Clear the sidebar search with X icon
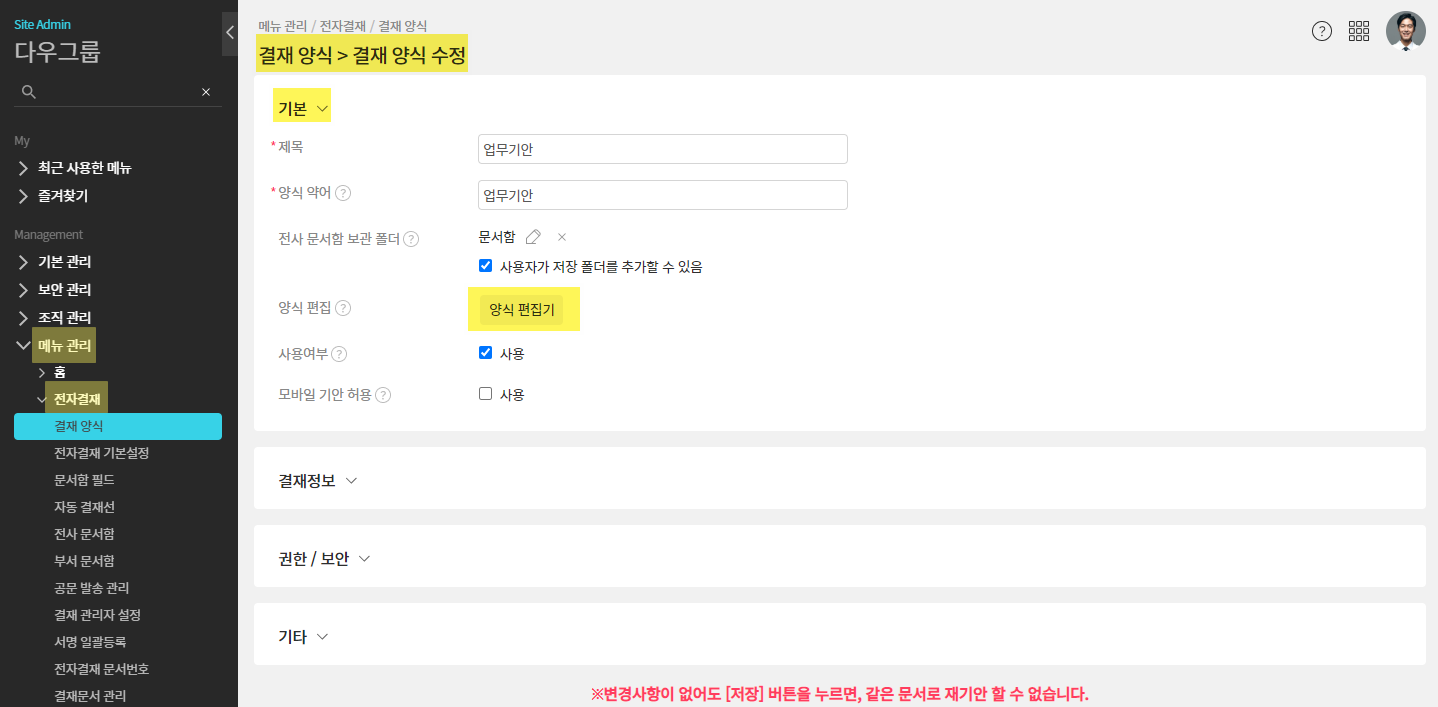 click(x=206, y=92)
